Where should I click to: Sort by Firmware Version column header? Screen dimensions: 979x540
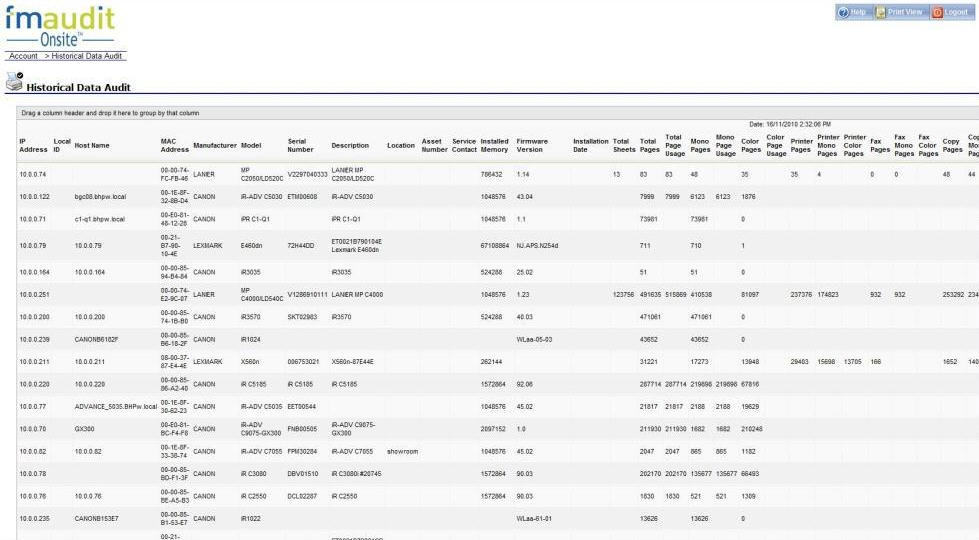532,145
